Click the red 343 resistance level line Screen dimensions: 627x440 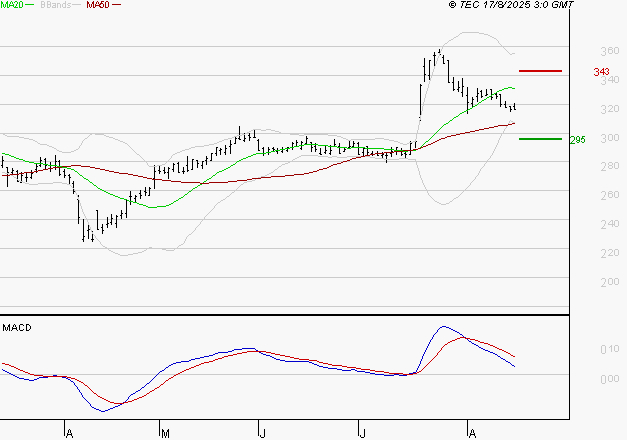(x=540, y=71)
